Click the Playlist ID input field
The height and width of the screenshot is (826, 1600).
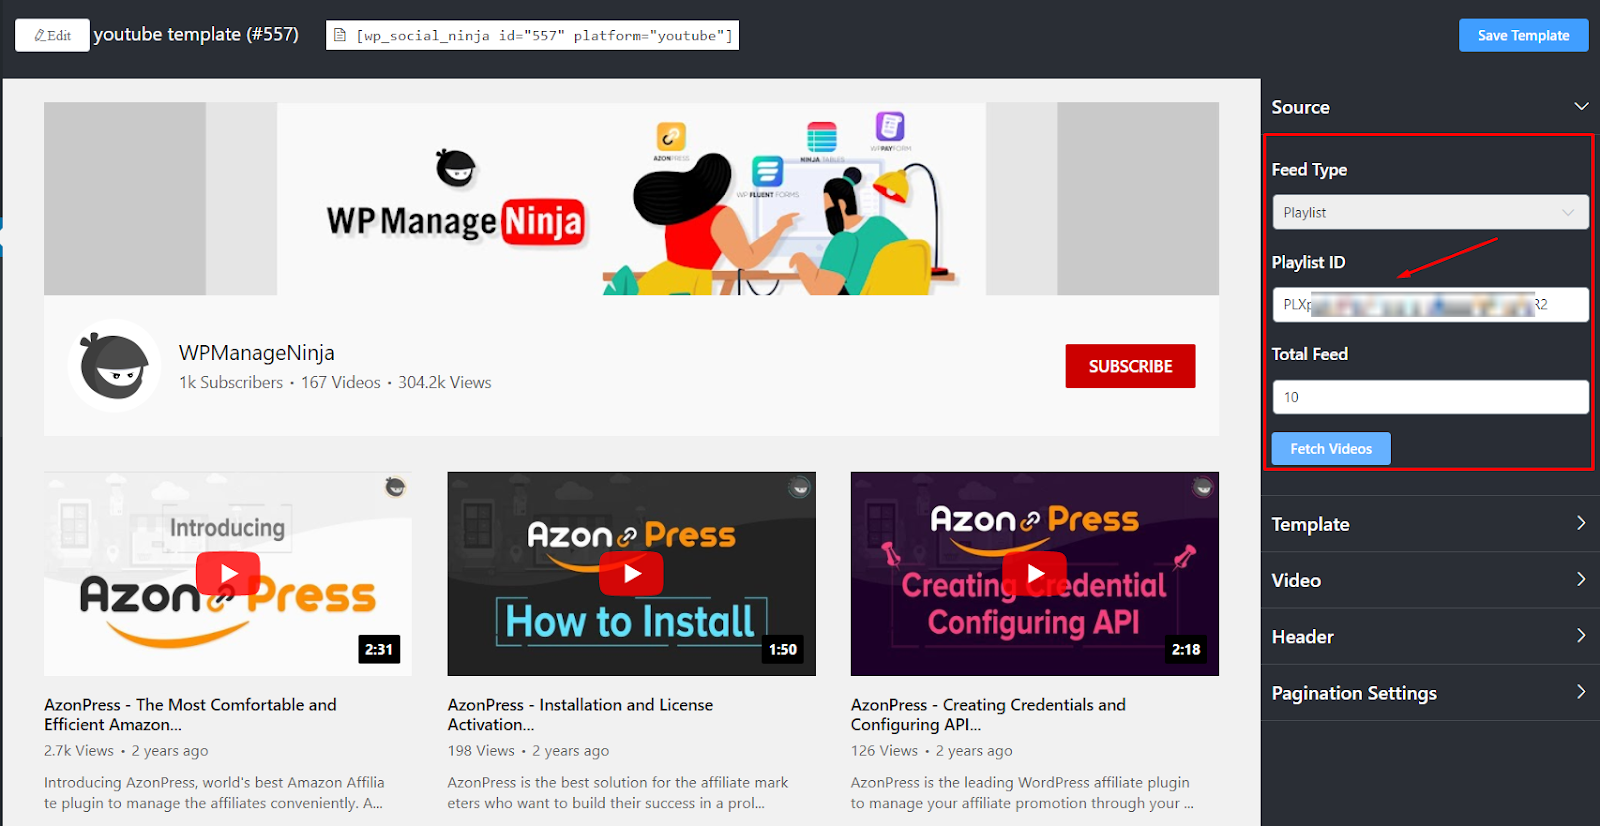tap(1430, 304)
